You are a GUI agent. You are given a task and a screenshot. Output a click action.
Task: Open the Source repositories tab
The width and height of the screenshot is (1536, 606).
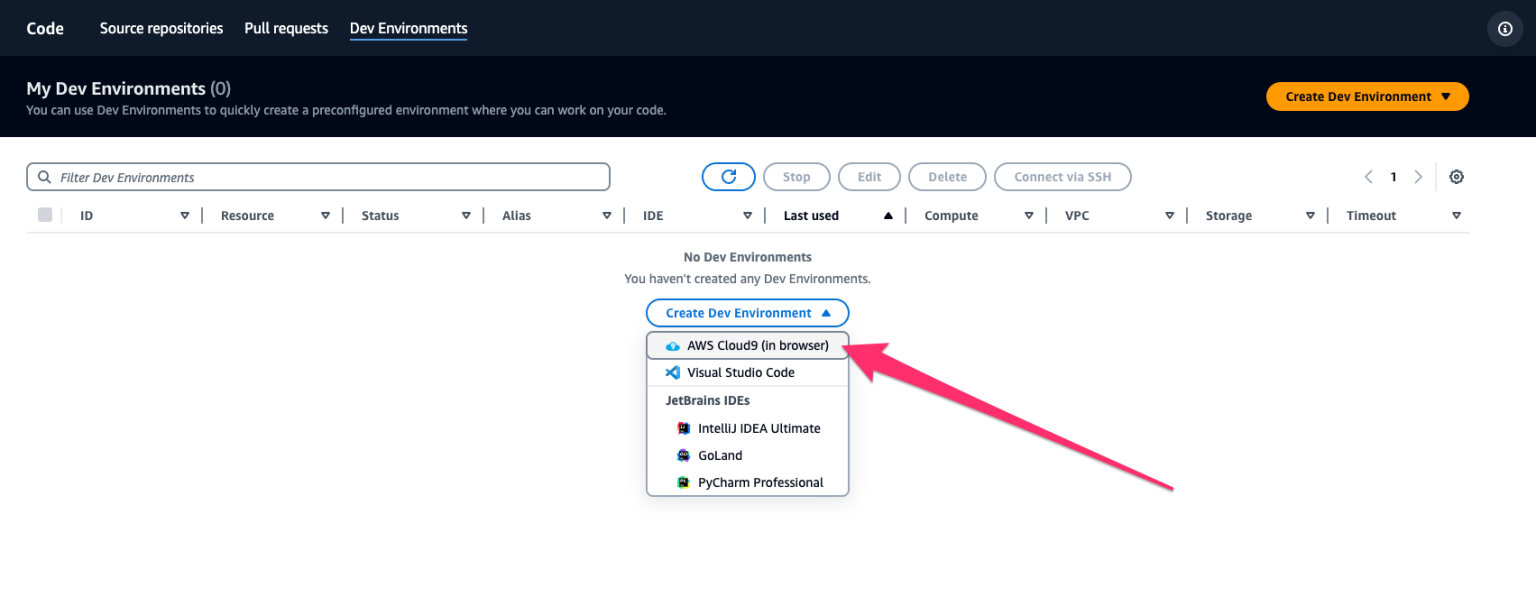[161, 29]
